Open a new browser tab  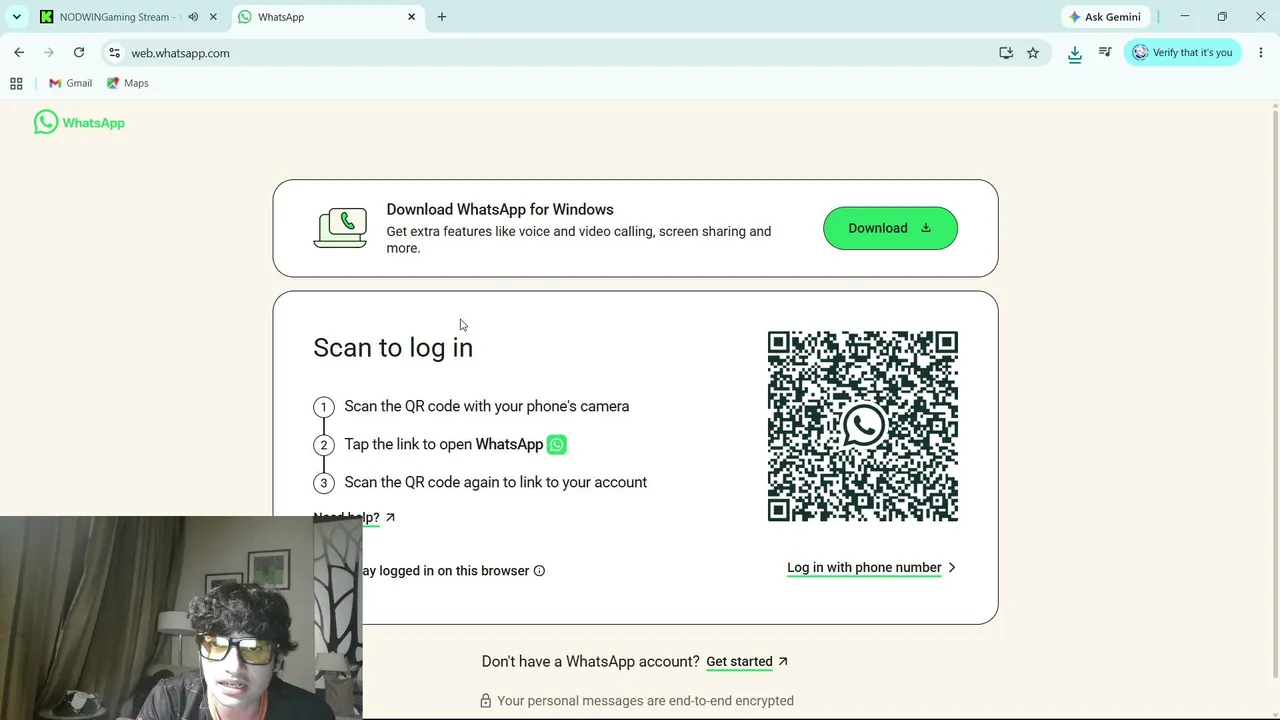[x=442, y=17]
